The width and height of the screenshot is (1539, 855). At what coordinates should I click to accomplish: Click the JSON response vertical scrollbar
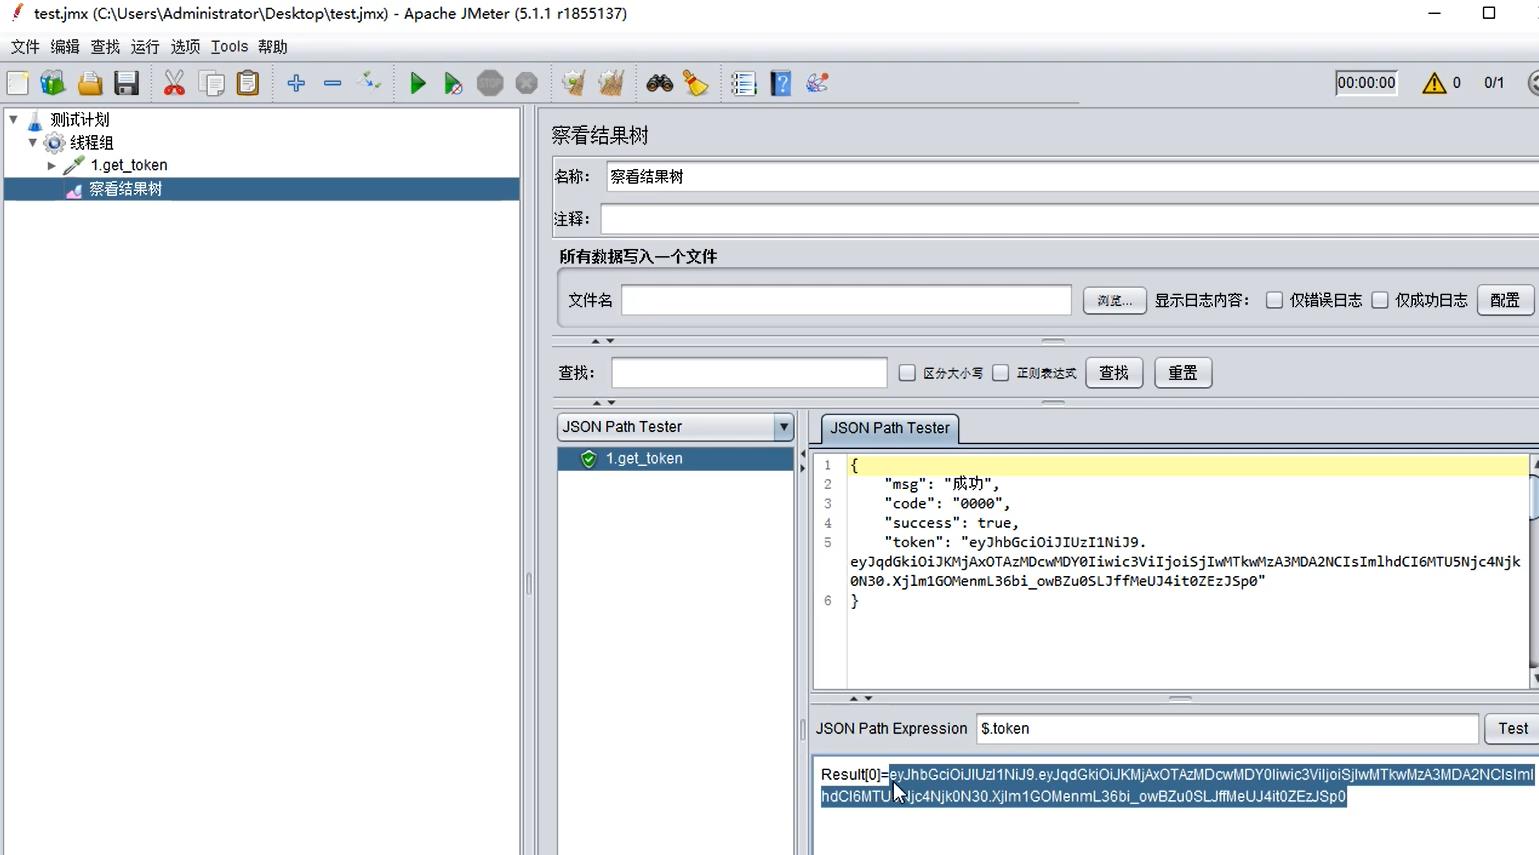pyautogui.click(x=1534, y=570)
